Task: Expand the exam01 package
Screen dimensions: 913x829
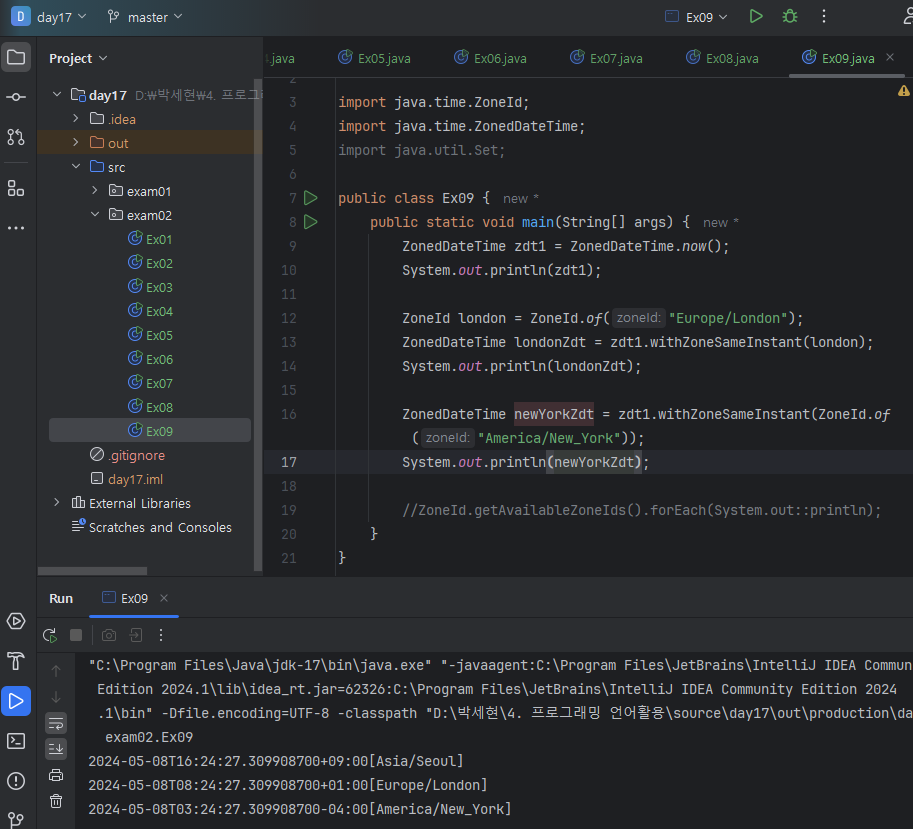Action: tap(95, 191)
